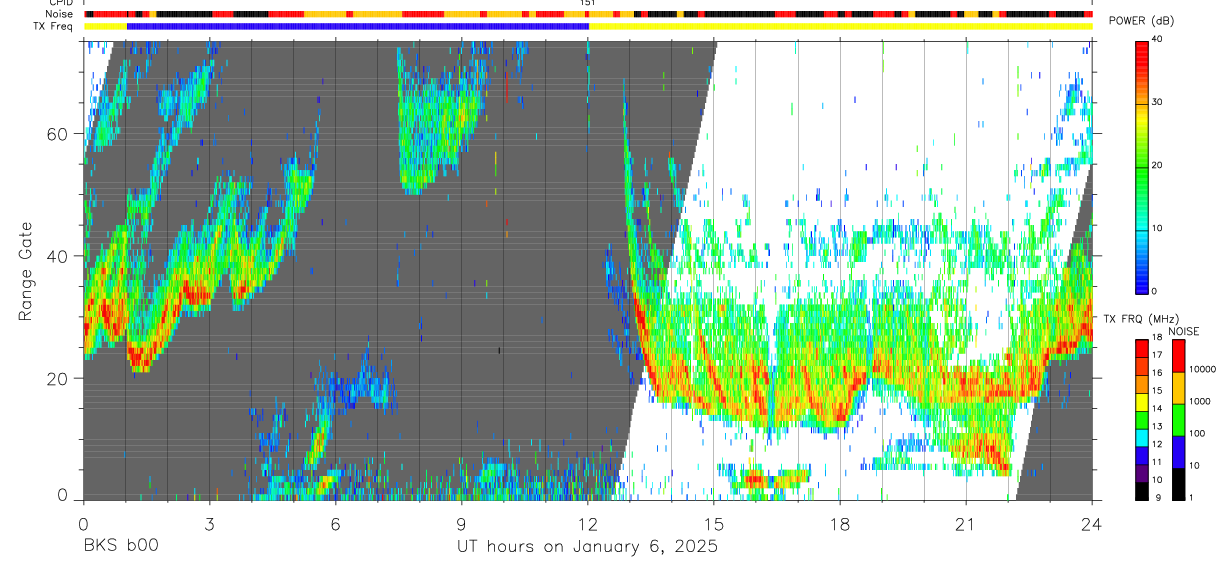The width and height of the screenshot is (1228, 567).
Task: Click the "NOISE" legend title
Action: tap(1183, 331)
